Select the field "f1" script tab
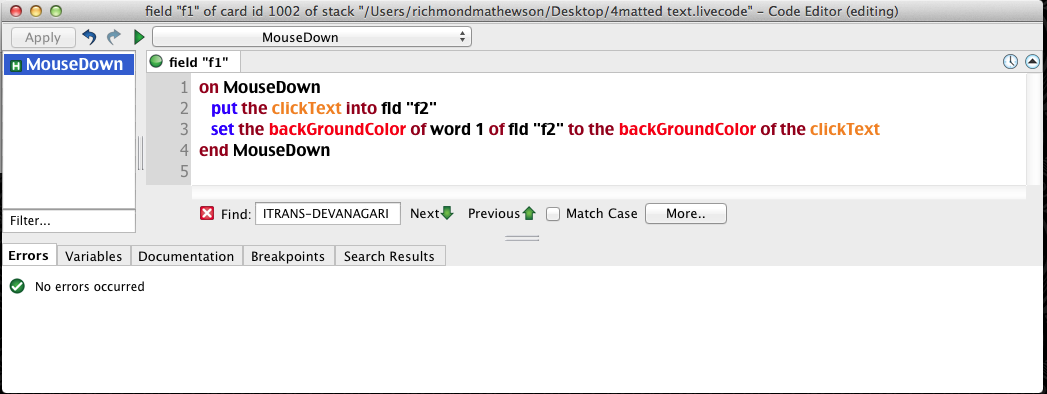 pos(194,63)
